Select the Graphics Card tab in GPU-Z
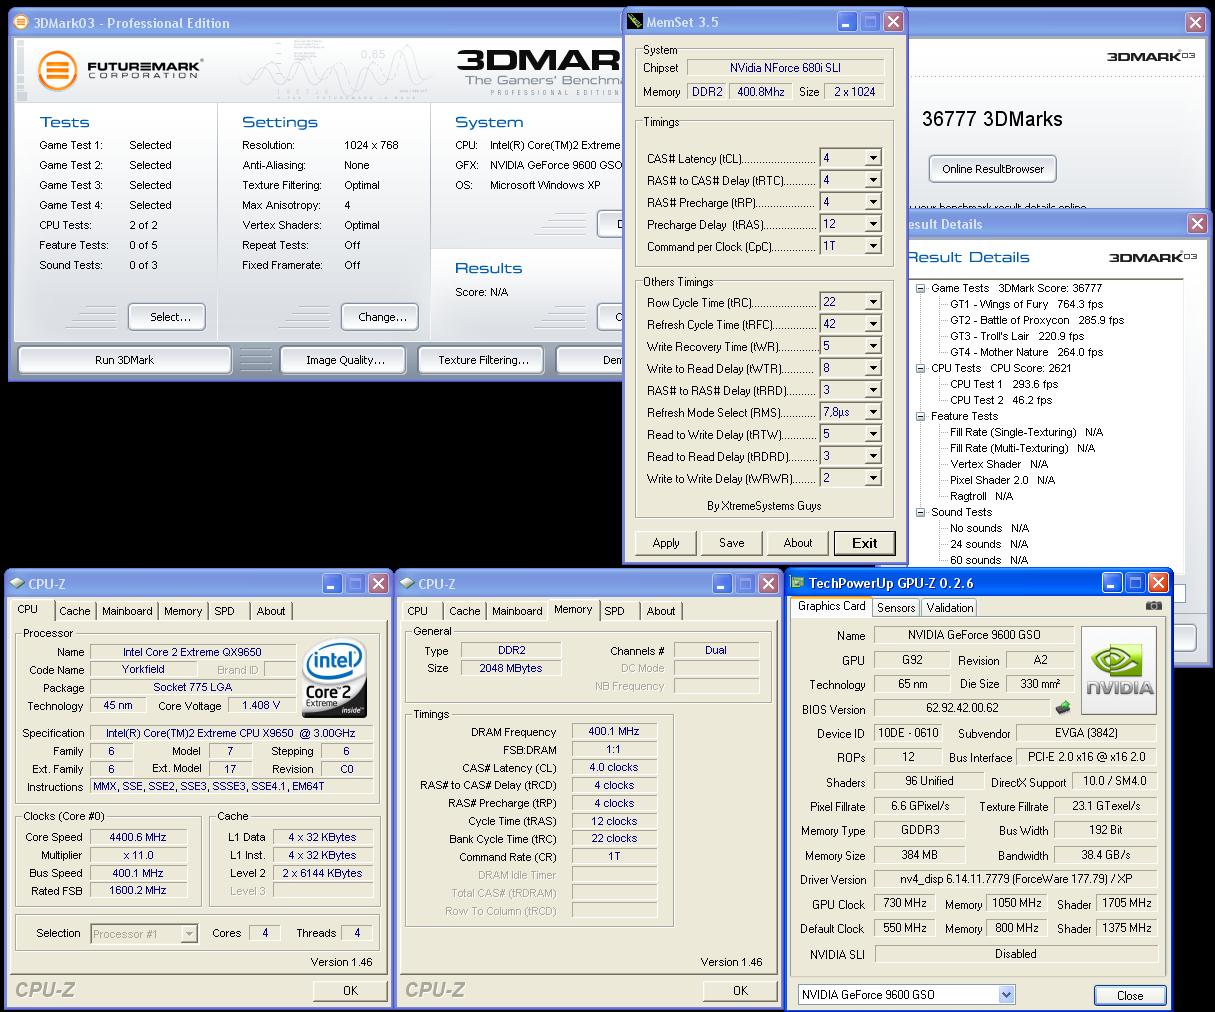Image resolution: width=1215 pixels, height=1012 pixels. click(x=831, y=606)
